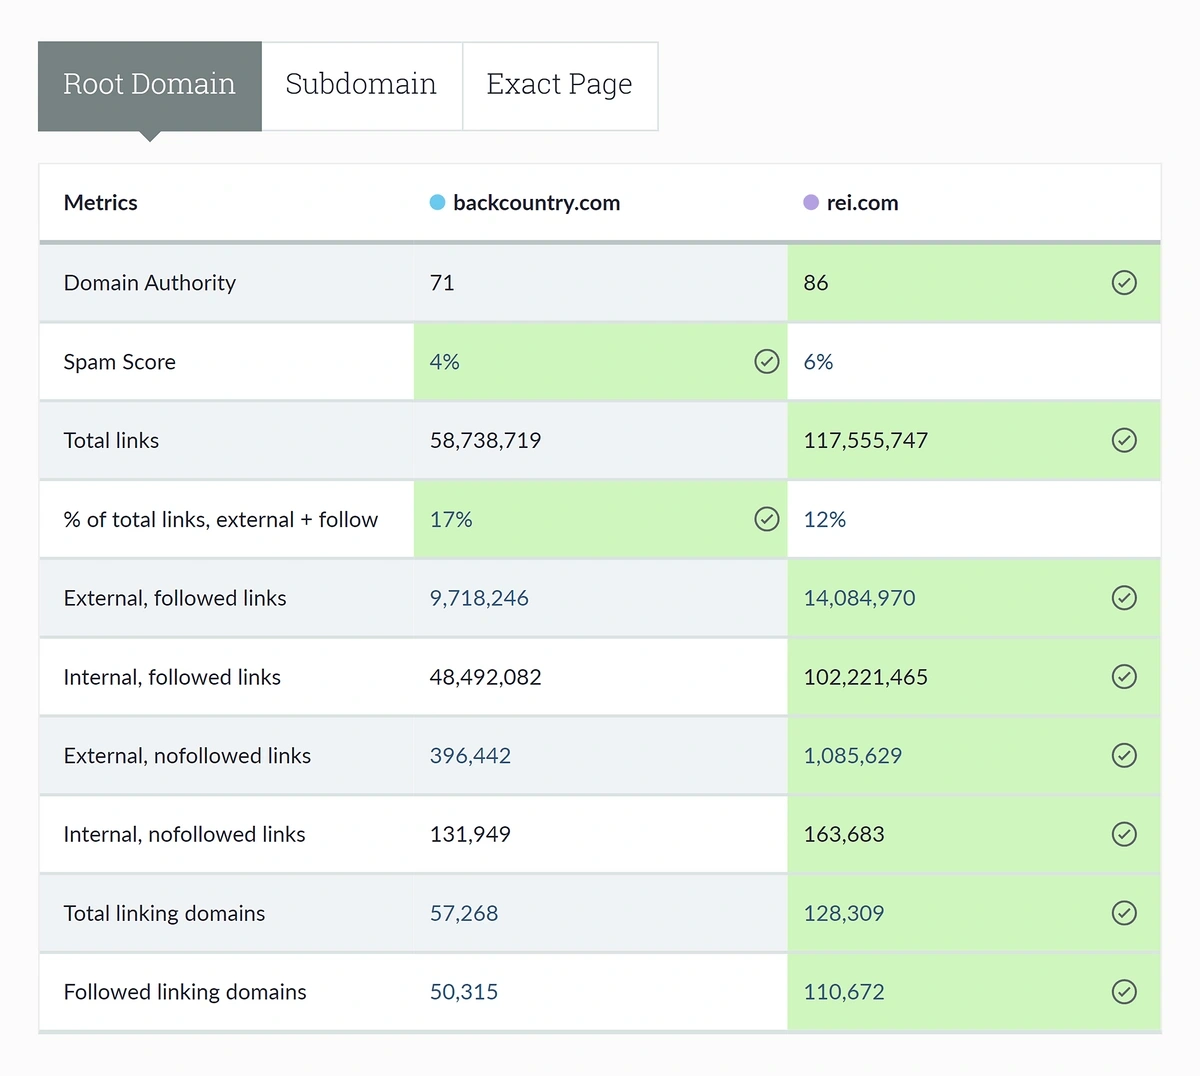This screenshot has width=1200, height=1076.
Task: Click the purple dot beside rei.com
Action: (x=811, y=203)
